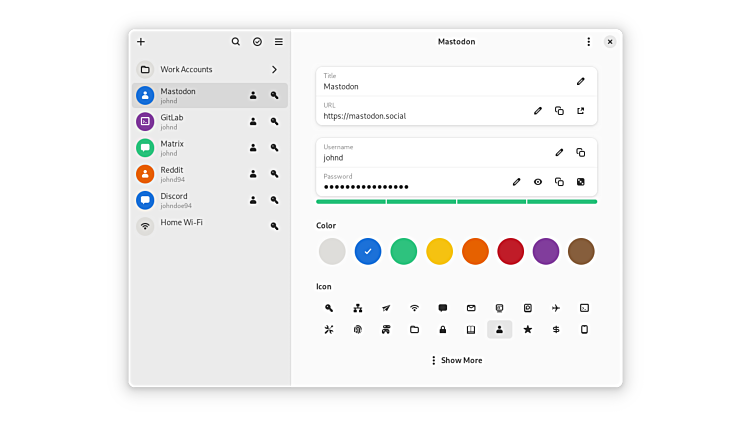Open the entry's three-dot menu
Image resolution: width=752 pixels, height=423 pixels.
(x=588, y=42)
